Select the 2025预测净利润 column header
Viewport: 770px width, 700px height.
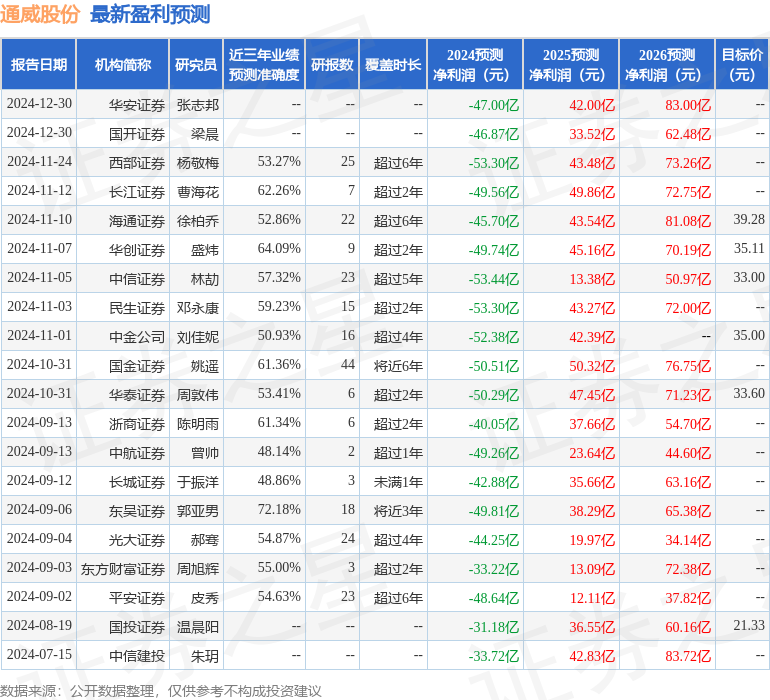pyautogui.click(x=571, y=65)
